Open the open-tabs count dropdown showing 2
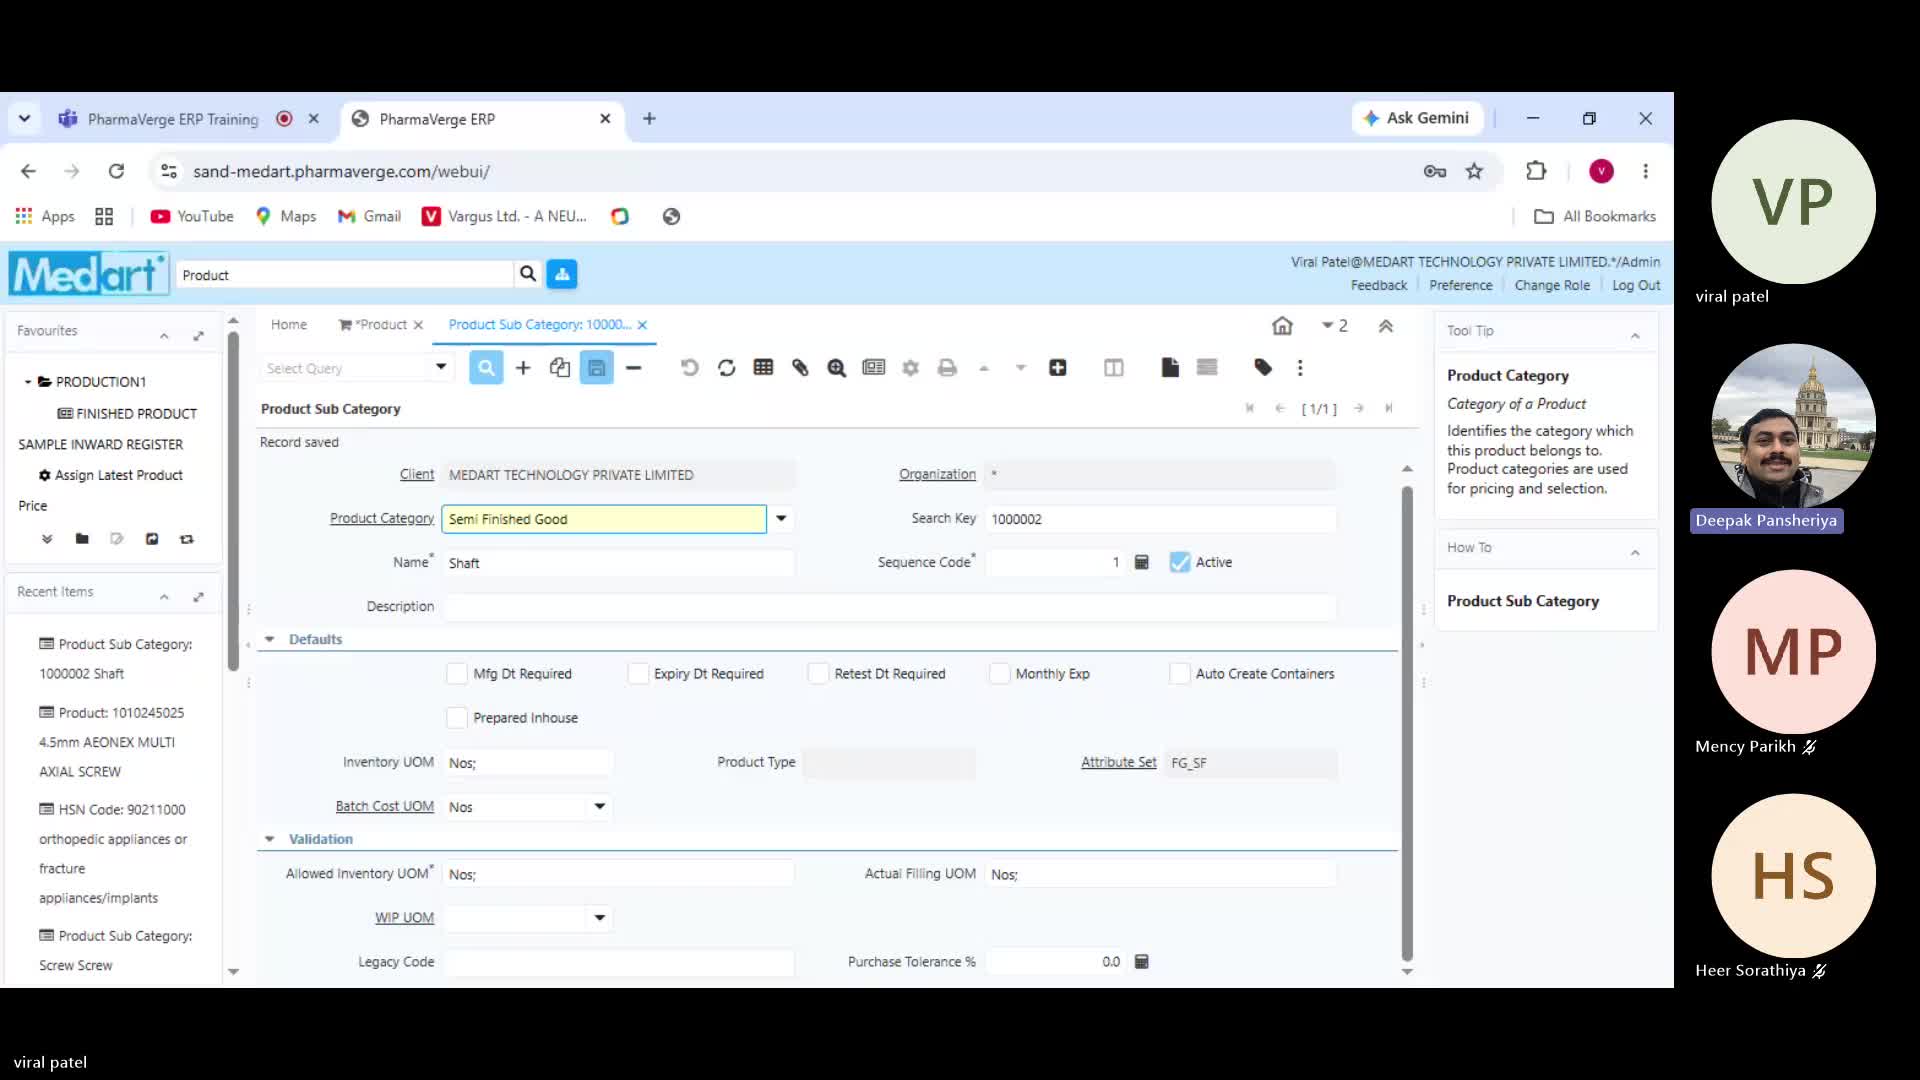 pyautogui.click(x=1335, y=326)
